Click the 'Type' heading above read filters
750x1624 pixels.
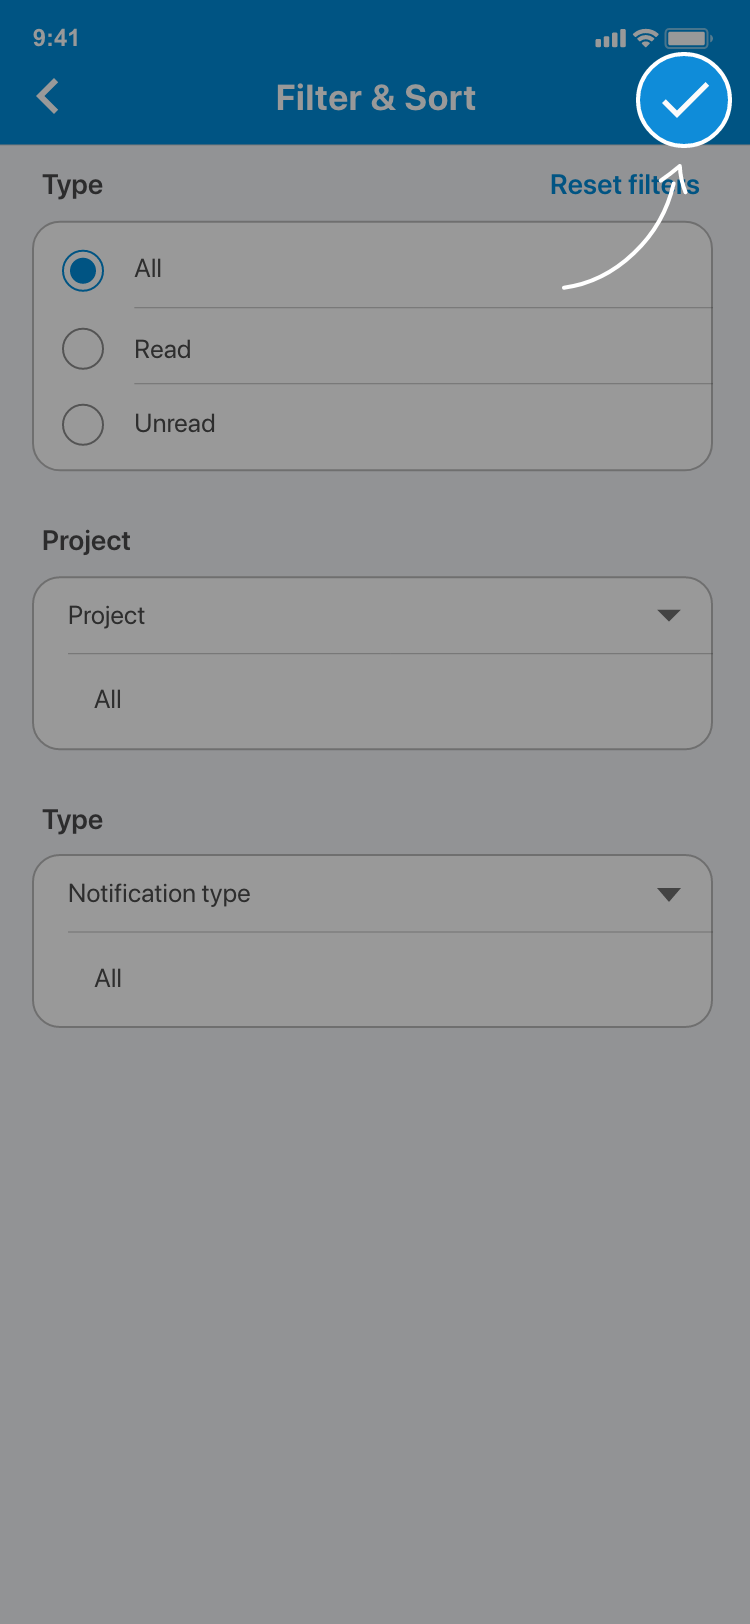click(x=72, y=185)
